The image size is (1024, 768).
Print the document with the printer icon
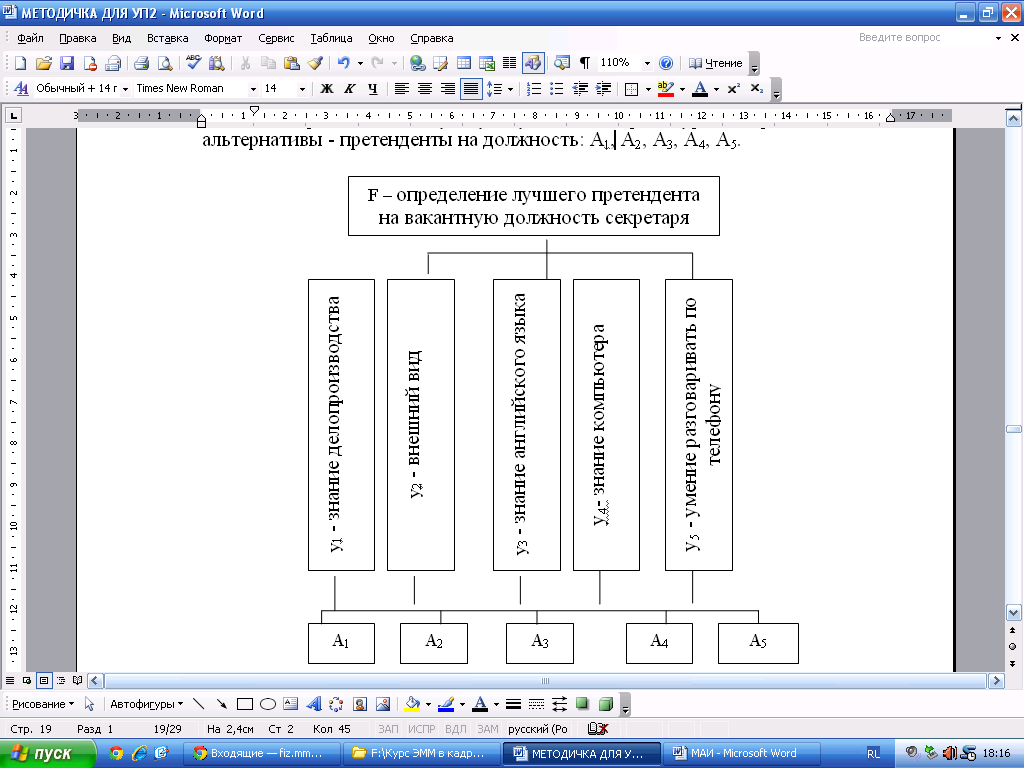(141, 63)
